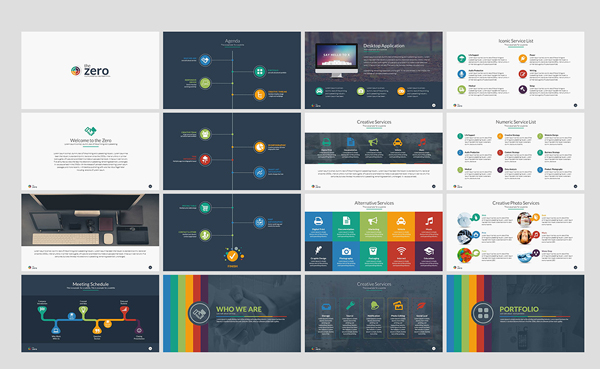
Task: Open the desk workspace photo slide
Action: click(x=90, y=232)
